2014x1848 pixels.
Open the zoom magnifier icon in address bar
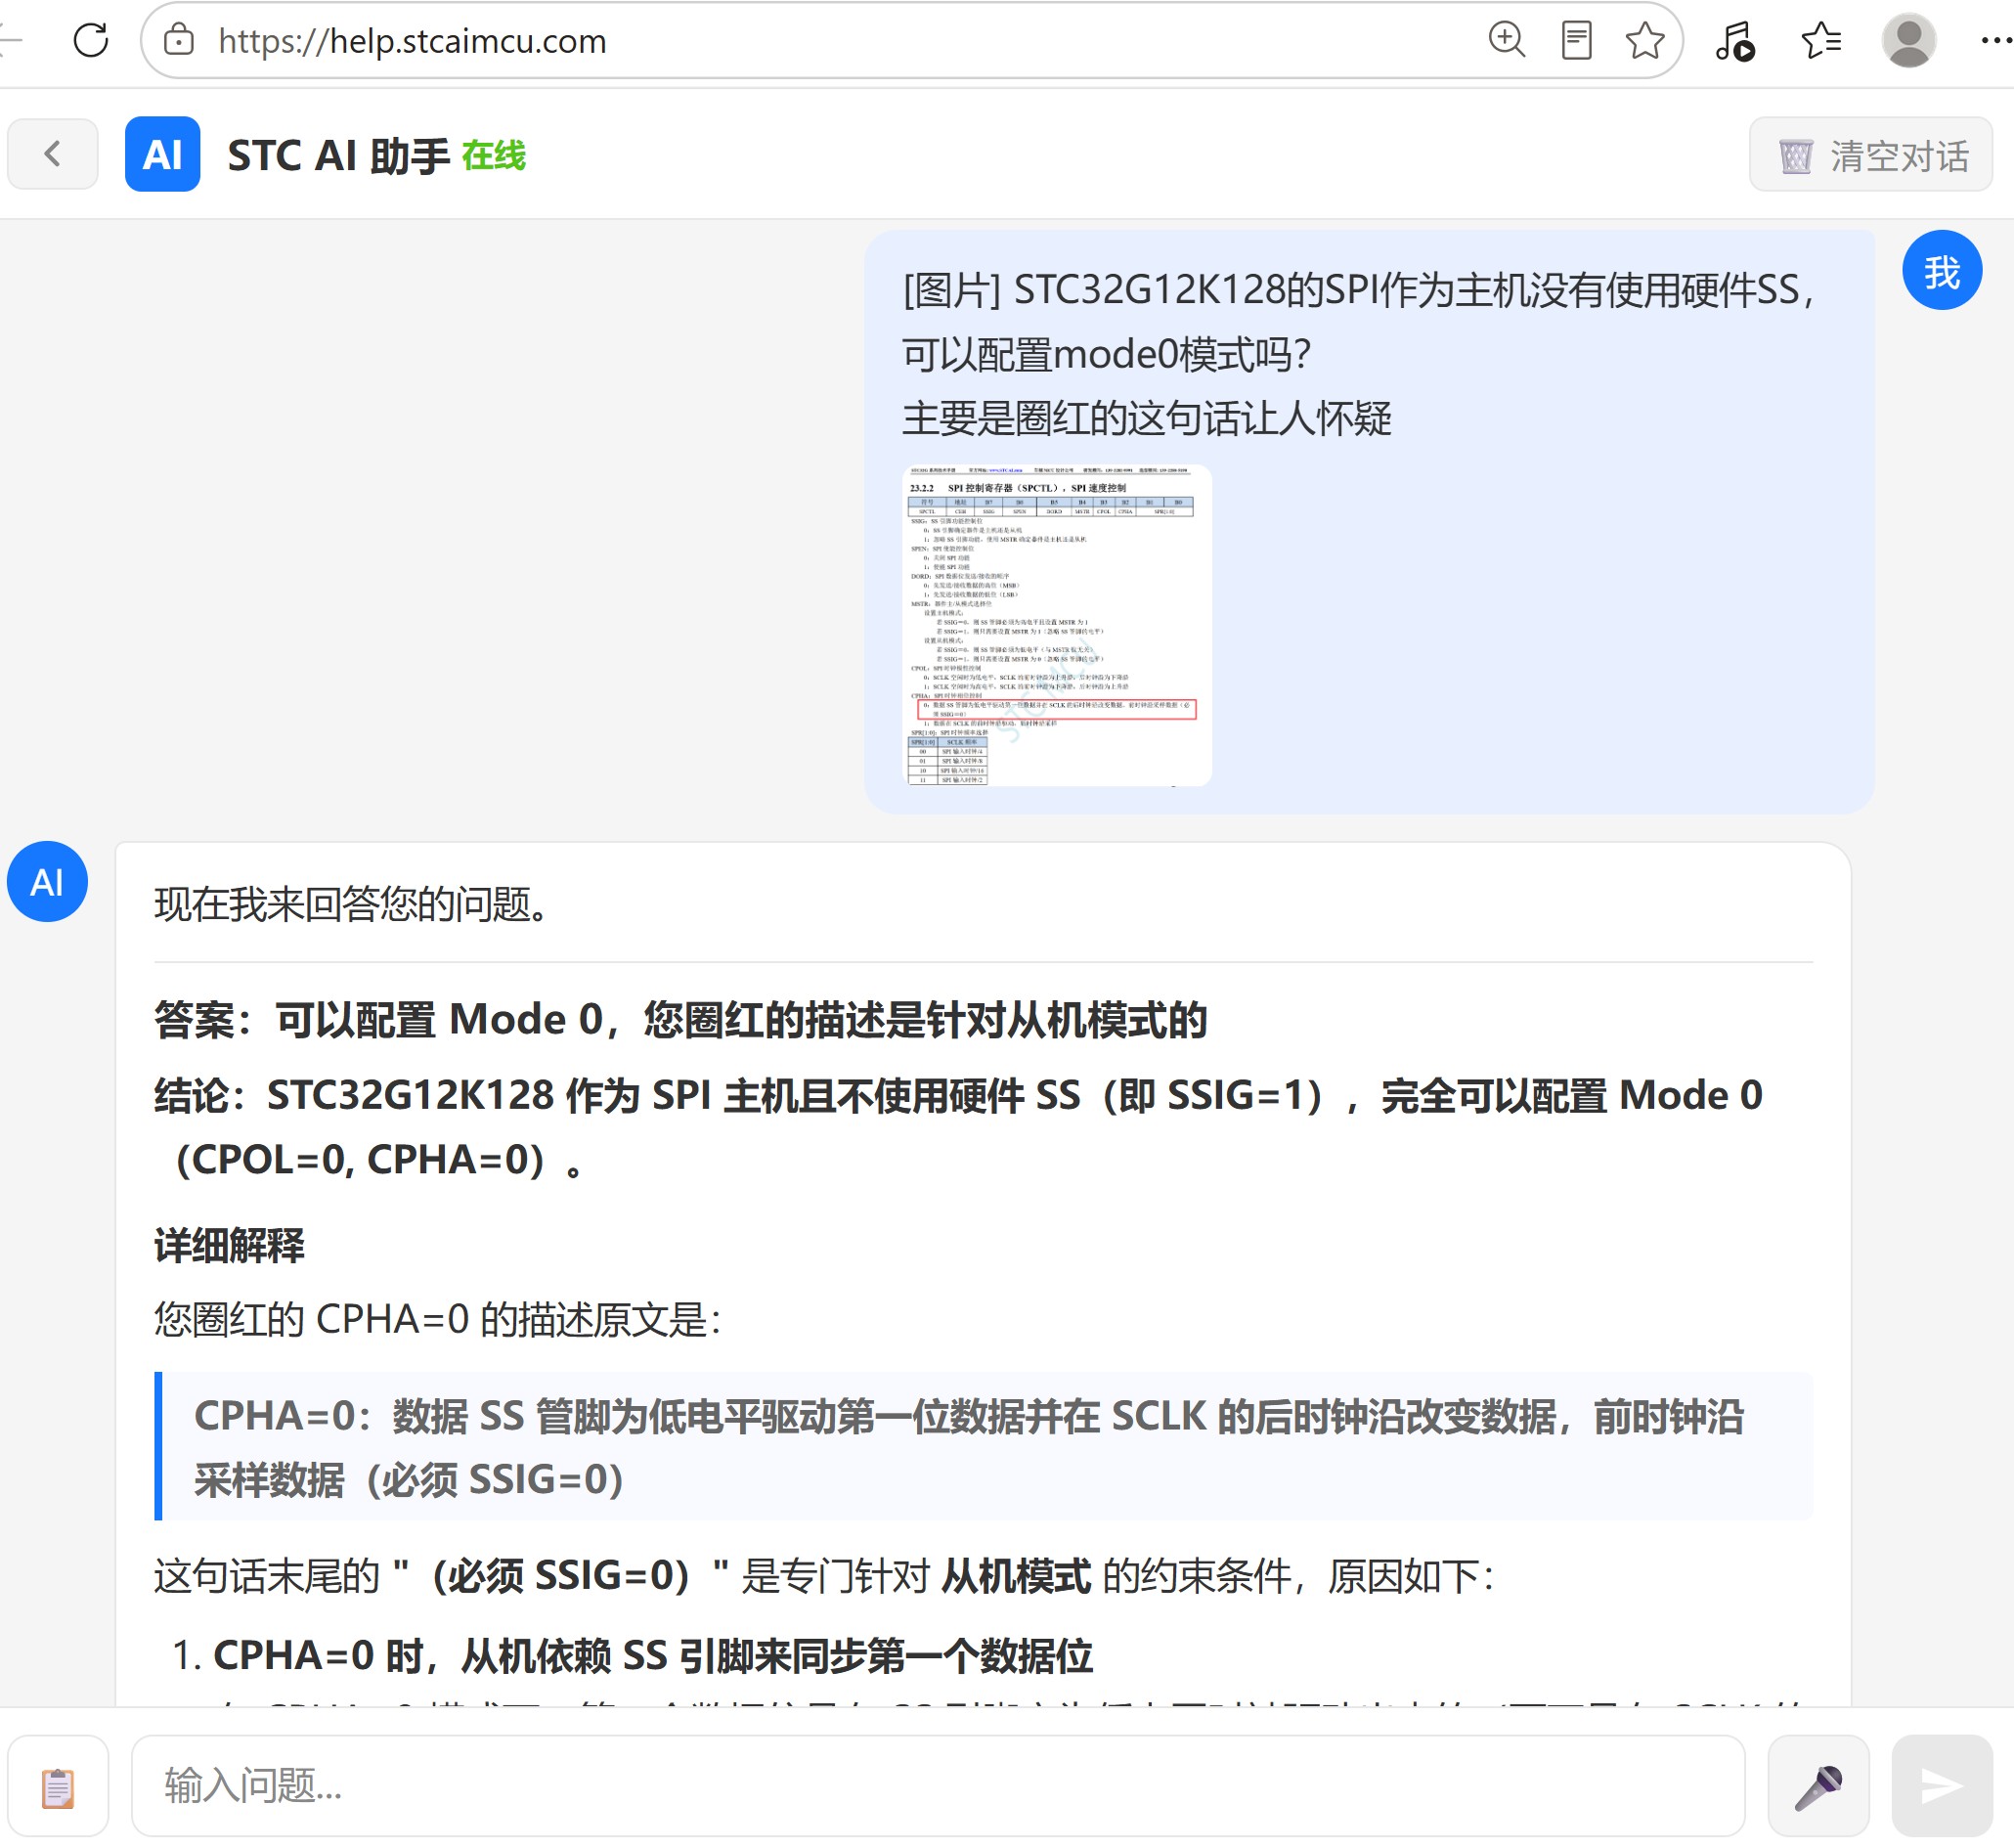click(x=1506, y=40)
